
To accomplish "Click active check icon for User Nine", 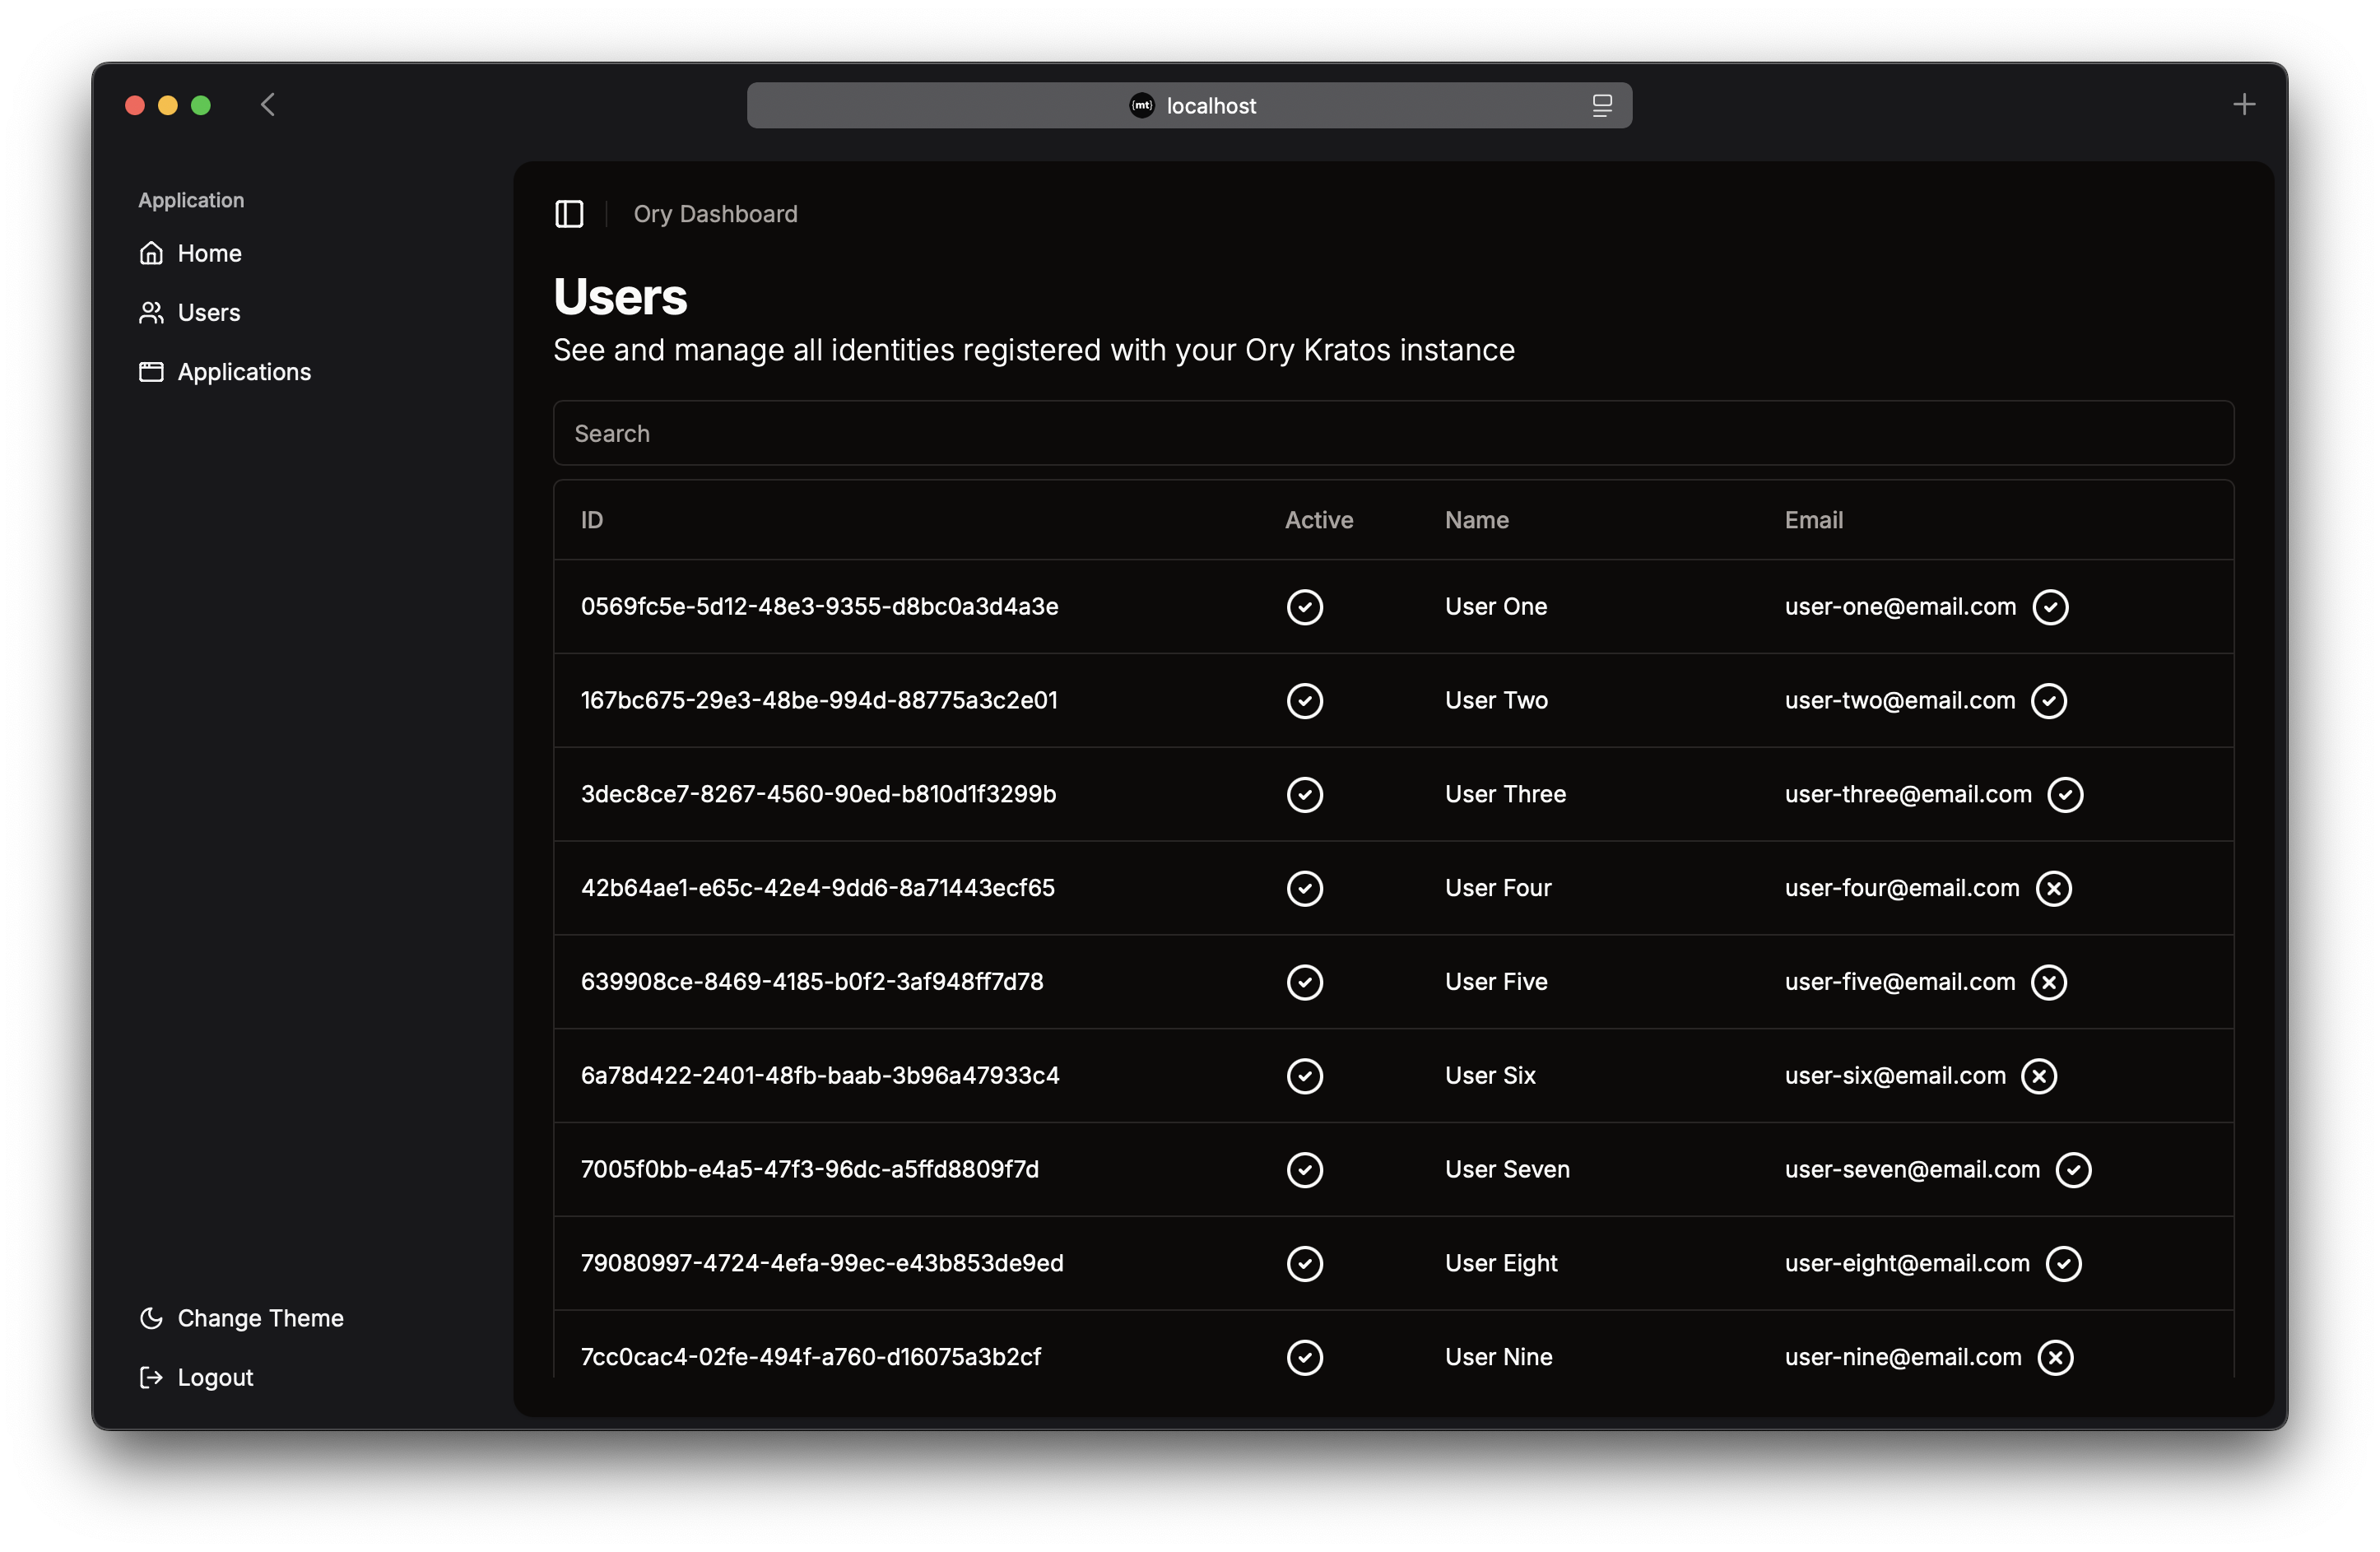I will coord(1305,1358).
